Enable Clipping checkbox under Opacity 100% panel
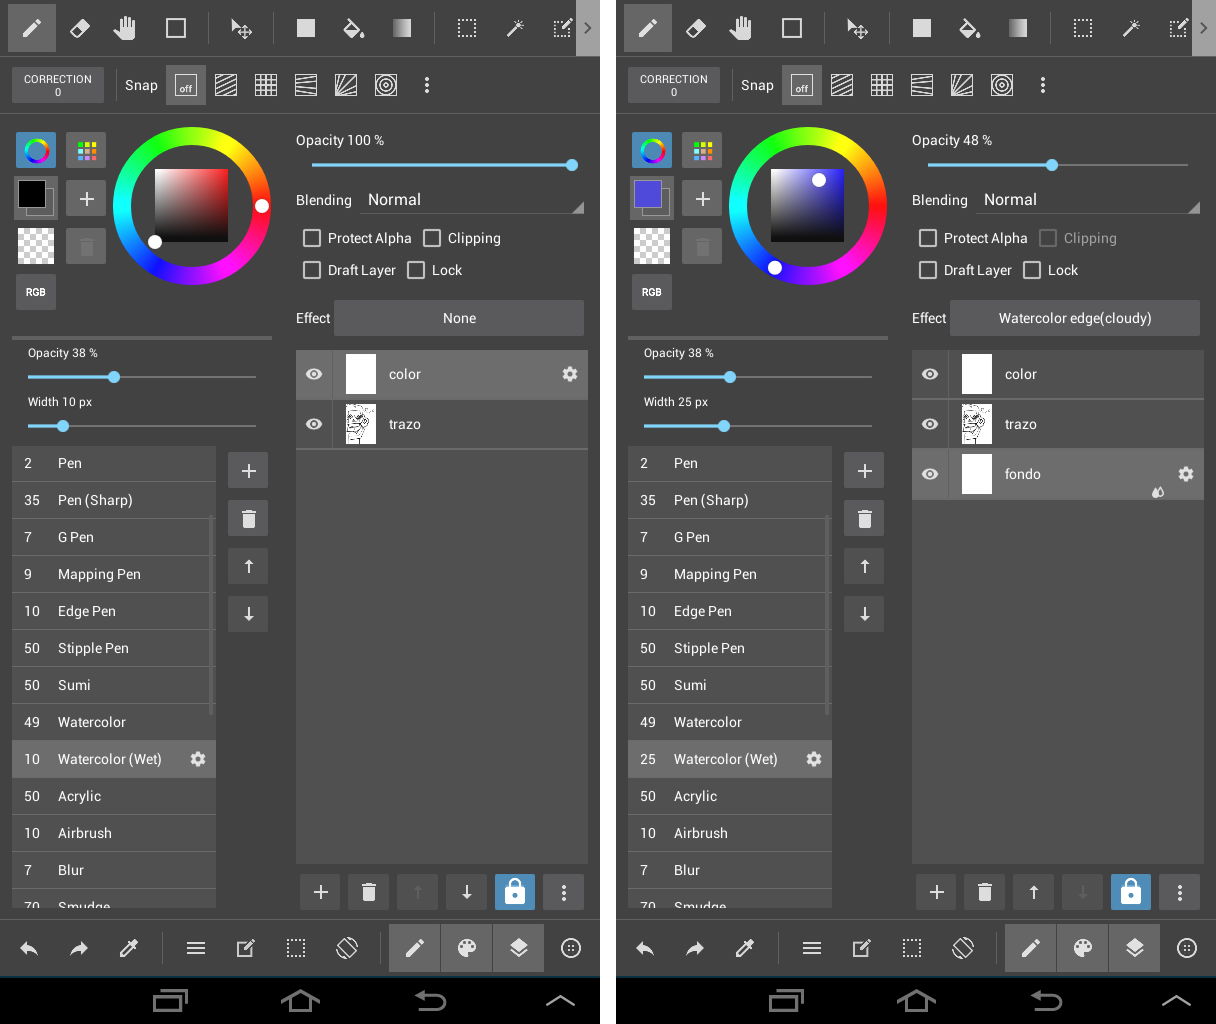 [x=432, y=238]
